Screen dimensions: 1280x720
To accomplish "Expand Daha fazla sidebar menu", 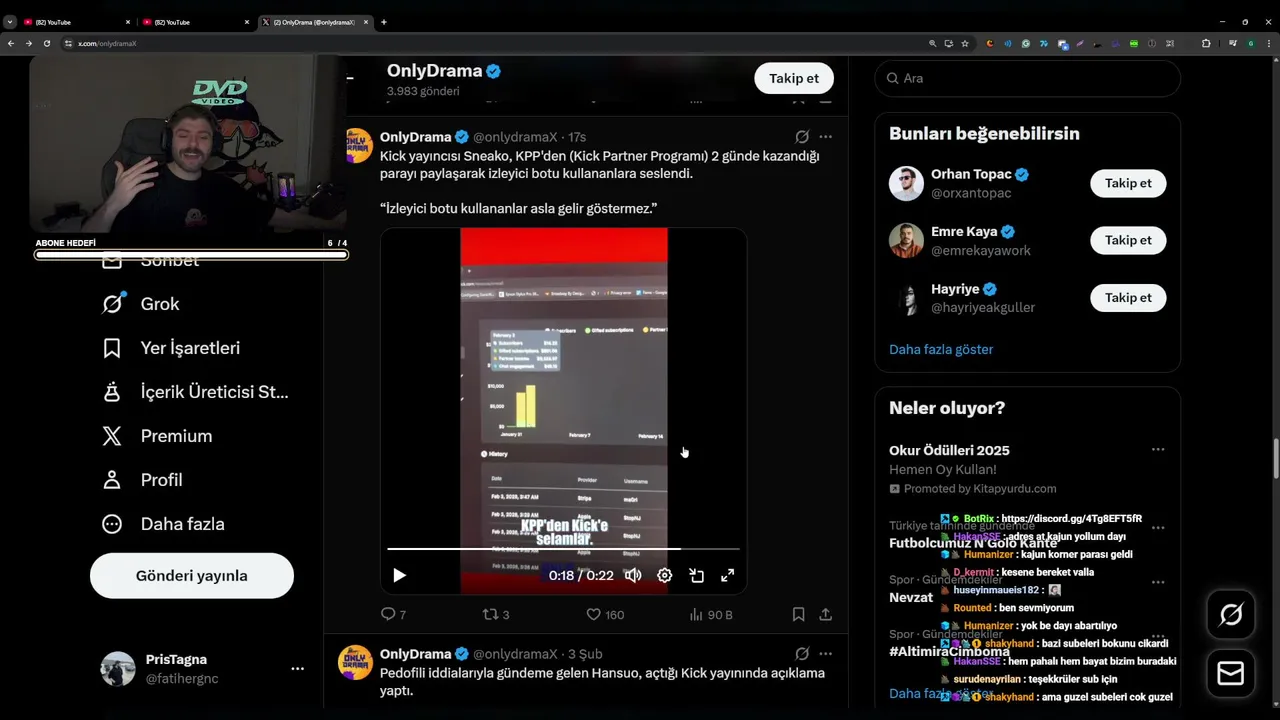I will 163,524.
